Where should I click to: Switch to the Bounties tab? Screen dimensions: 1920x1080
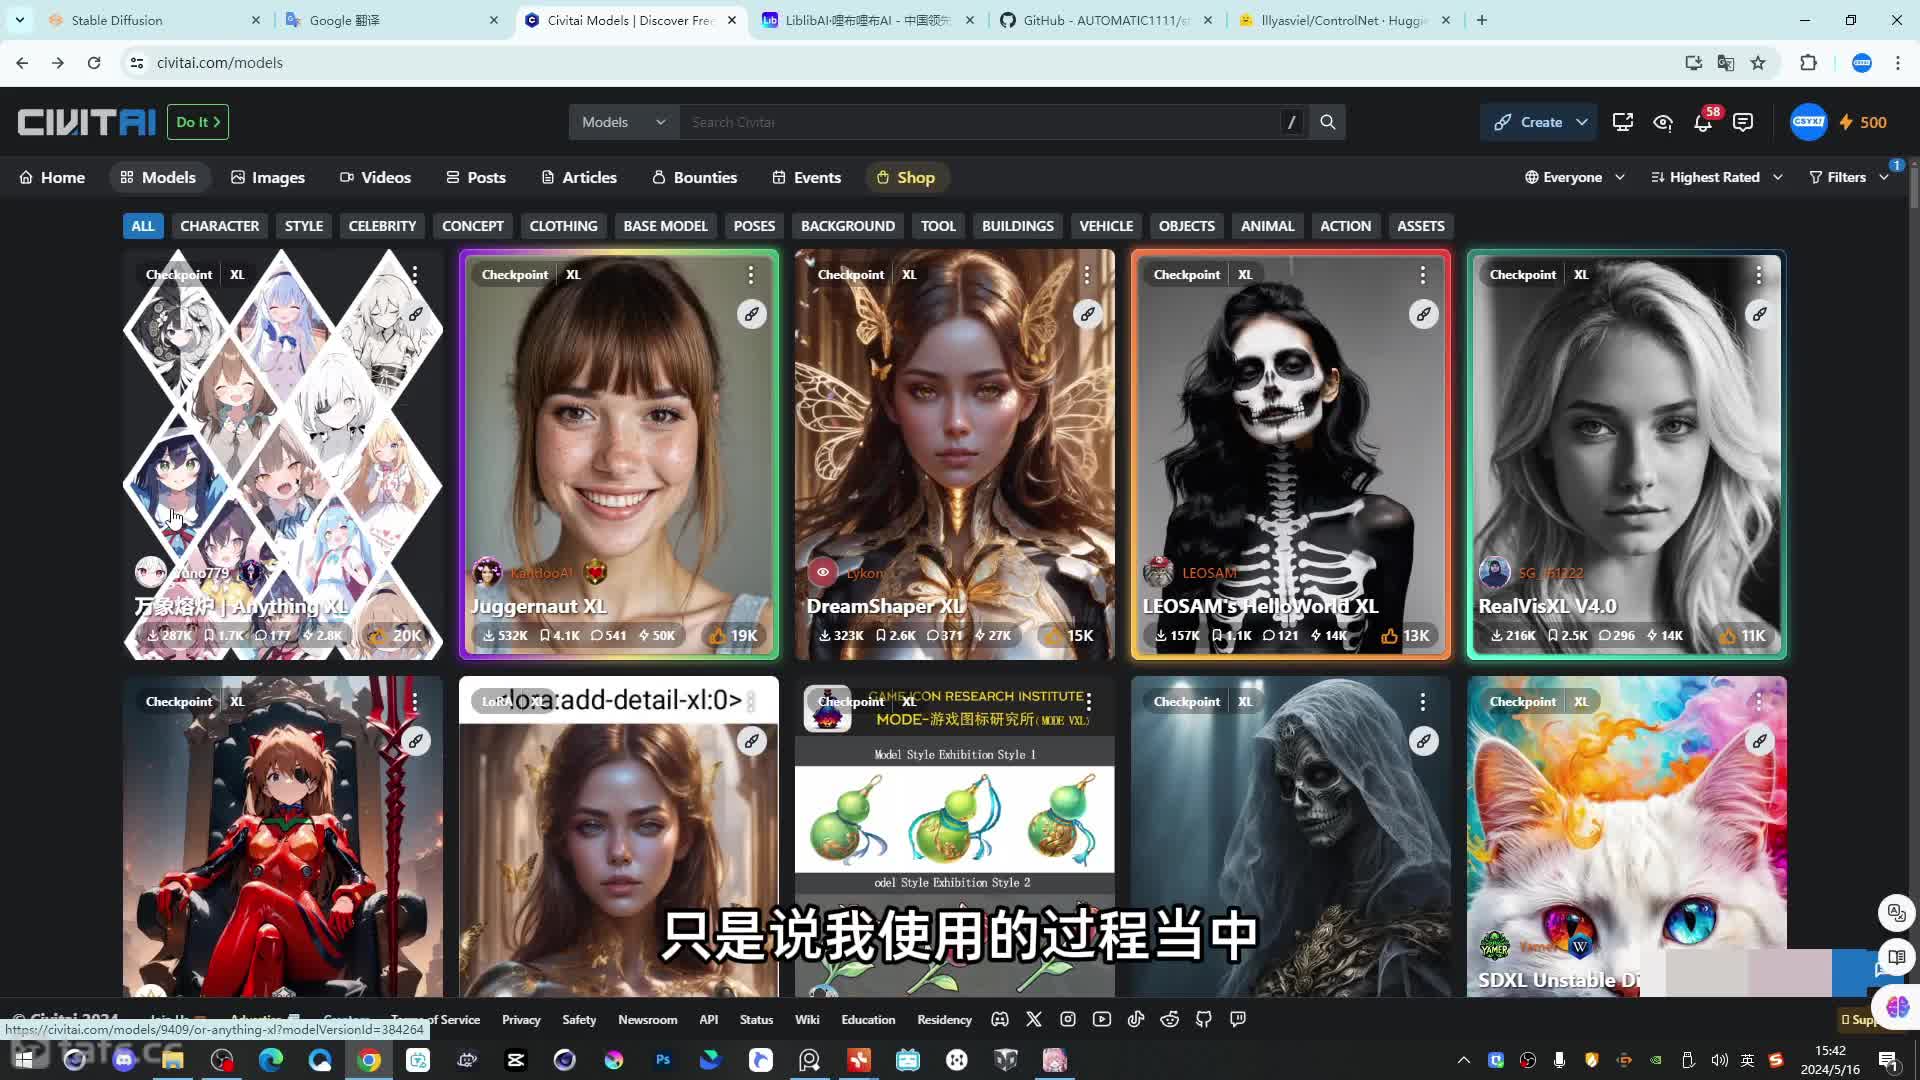click(x=695, y=177)
